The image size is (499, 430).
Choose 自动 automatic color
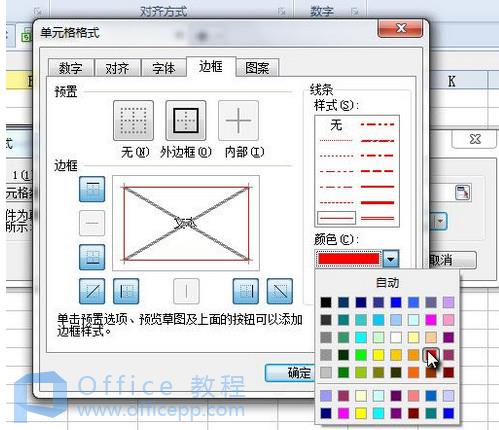[x=387, y=283]
